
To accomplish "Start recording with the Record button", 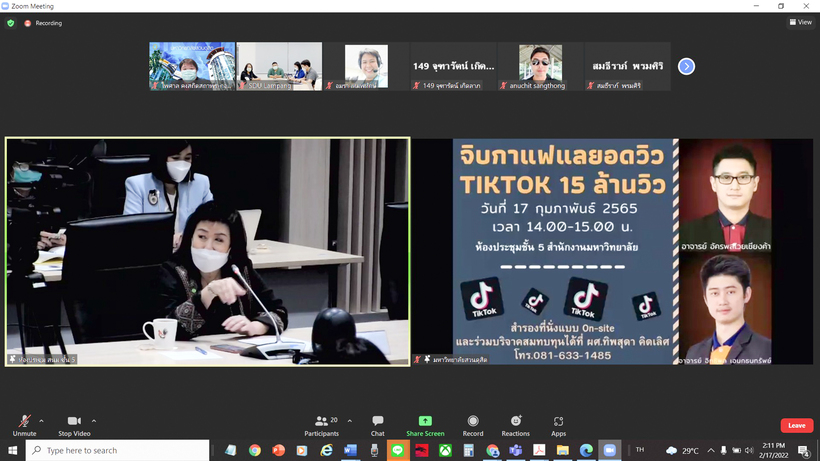I will [x=473, y=425].
